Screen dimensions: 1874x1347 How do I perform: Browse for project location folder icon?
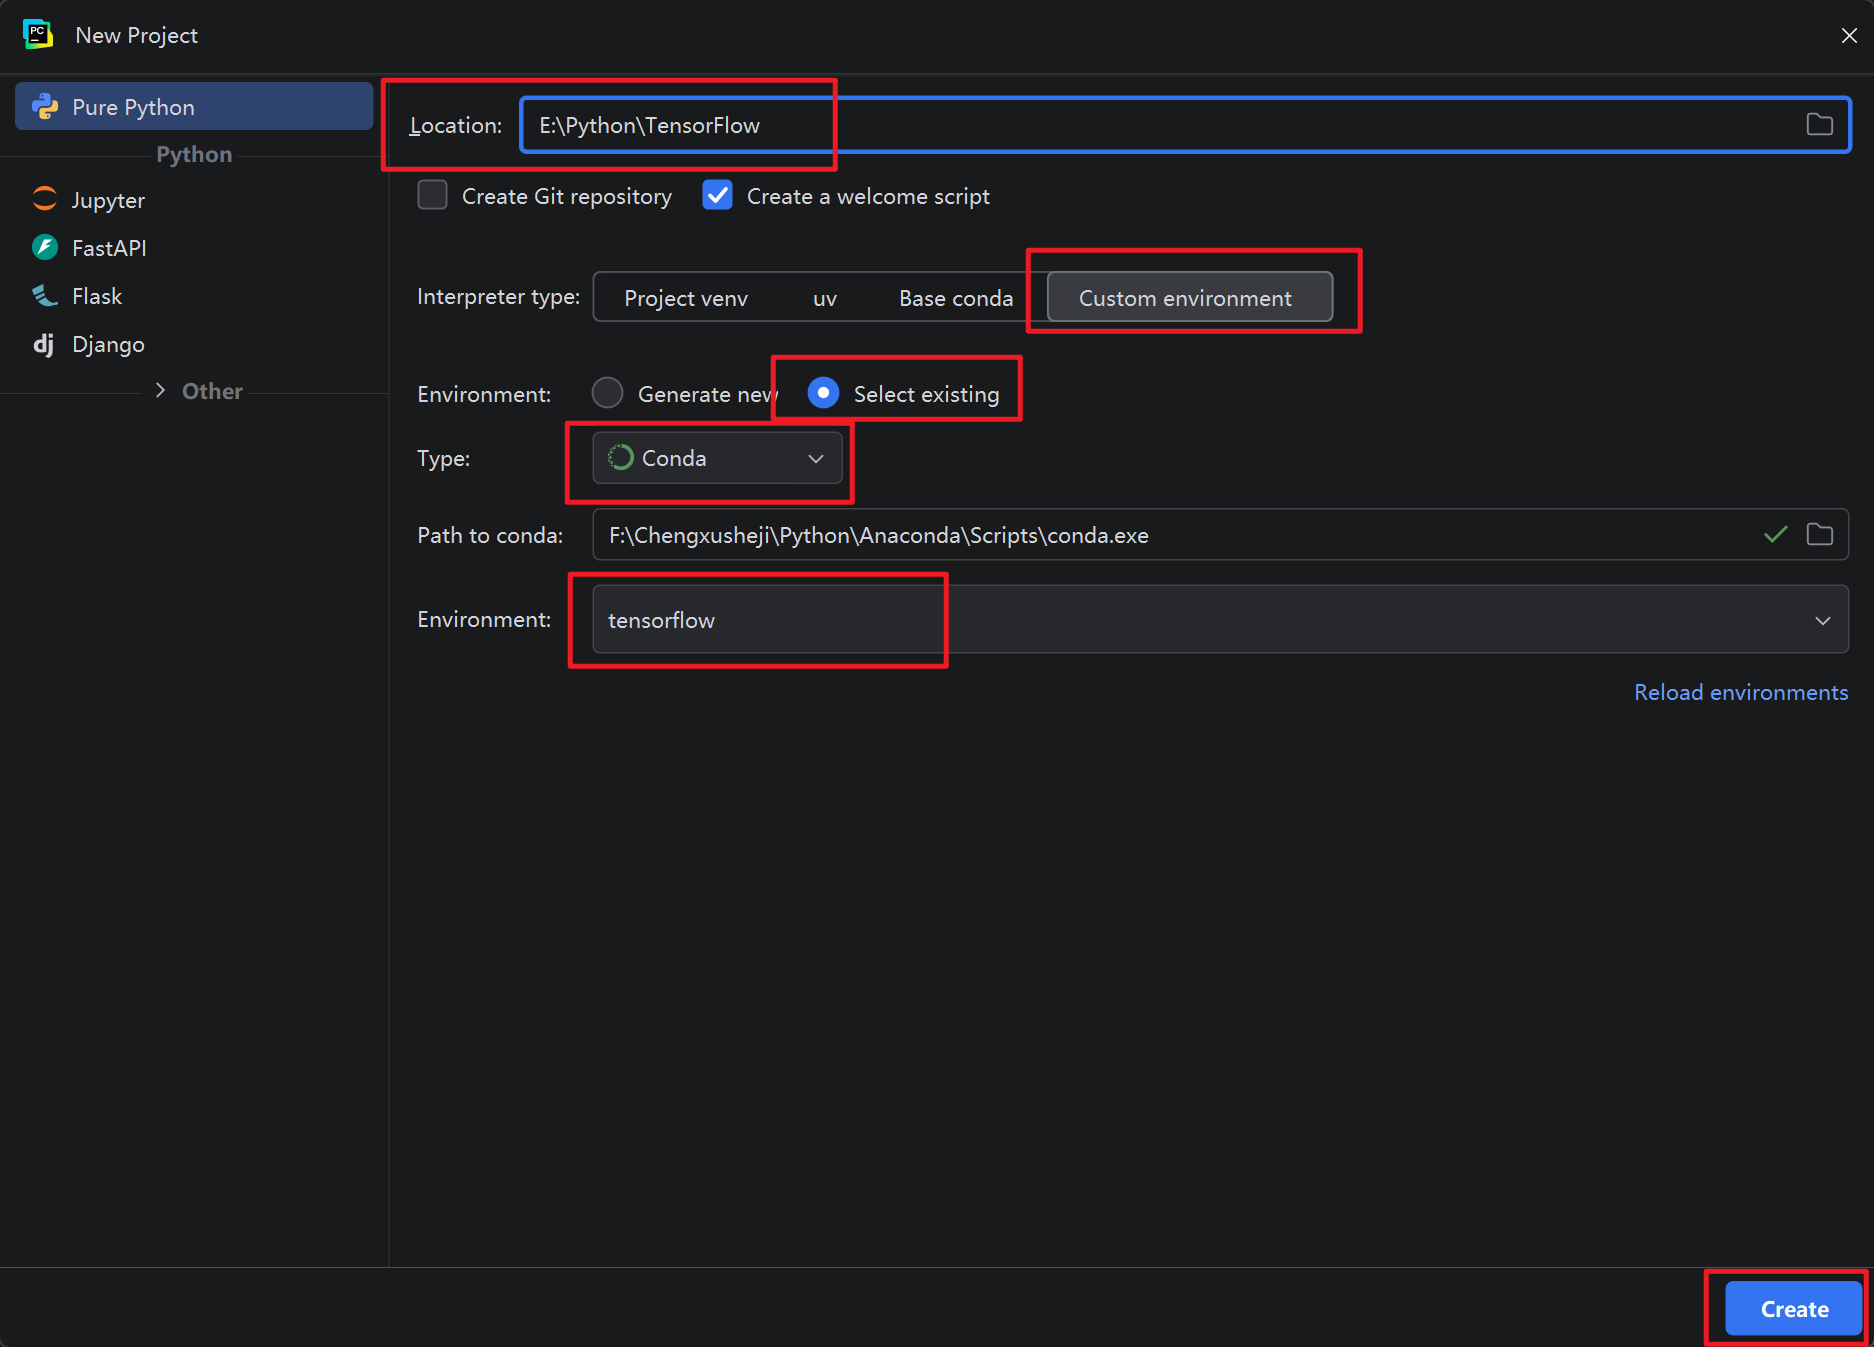pyautogui.click(x=1819, y=124)
